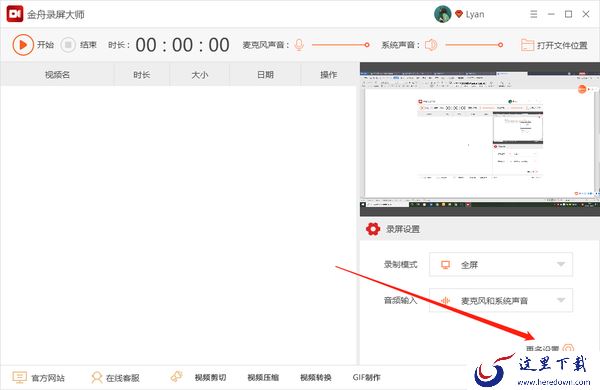Open the hamburger menu in title bar
Screen dimensions: 600x390
click(533, 14)
